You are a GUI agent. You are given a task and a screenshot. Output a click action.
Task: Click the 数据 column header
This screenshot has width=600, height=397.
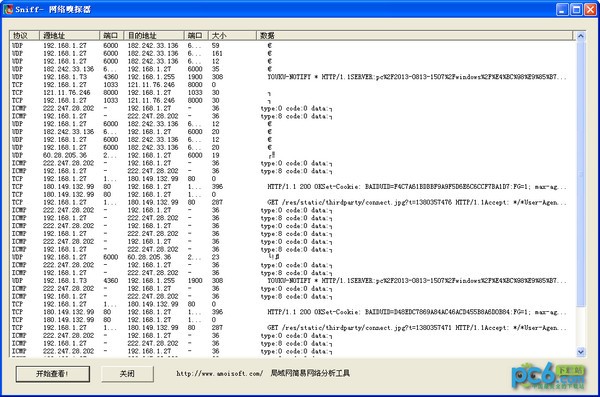[414, 36]
